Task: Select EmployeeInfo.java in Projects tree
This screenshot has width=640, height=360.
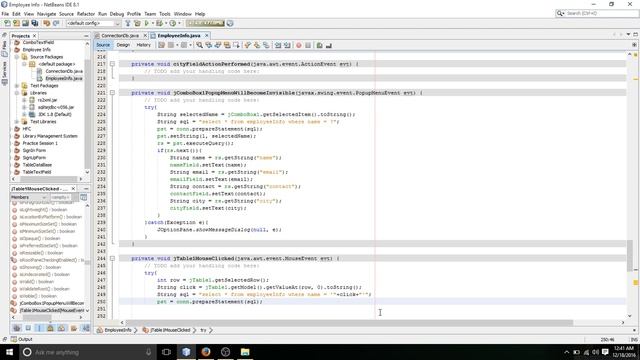Action: point(64,78)
